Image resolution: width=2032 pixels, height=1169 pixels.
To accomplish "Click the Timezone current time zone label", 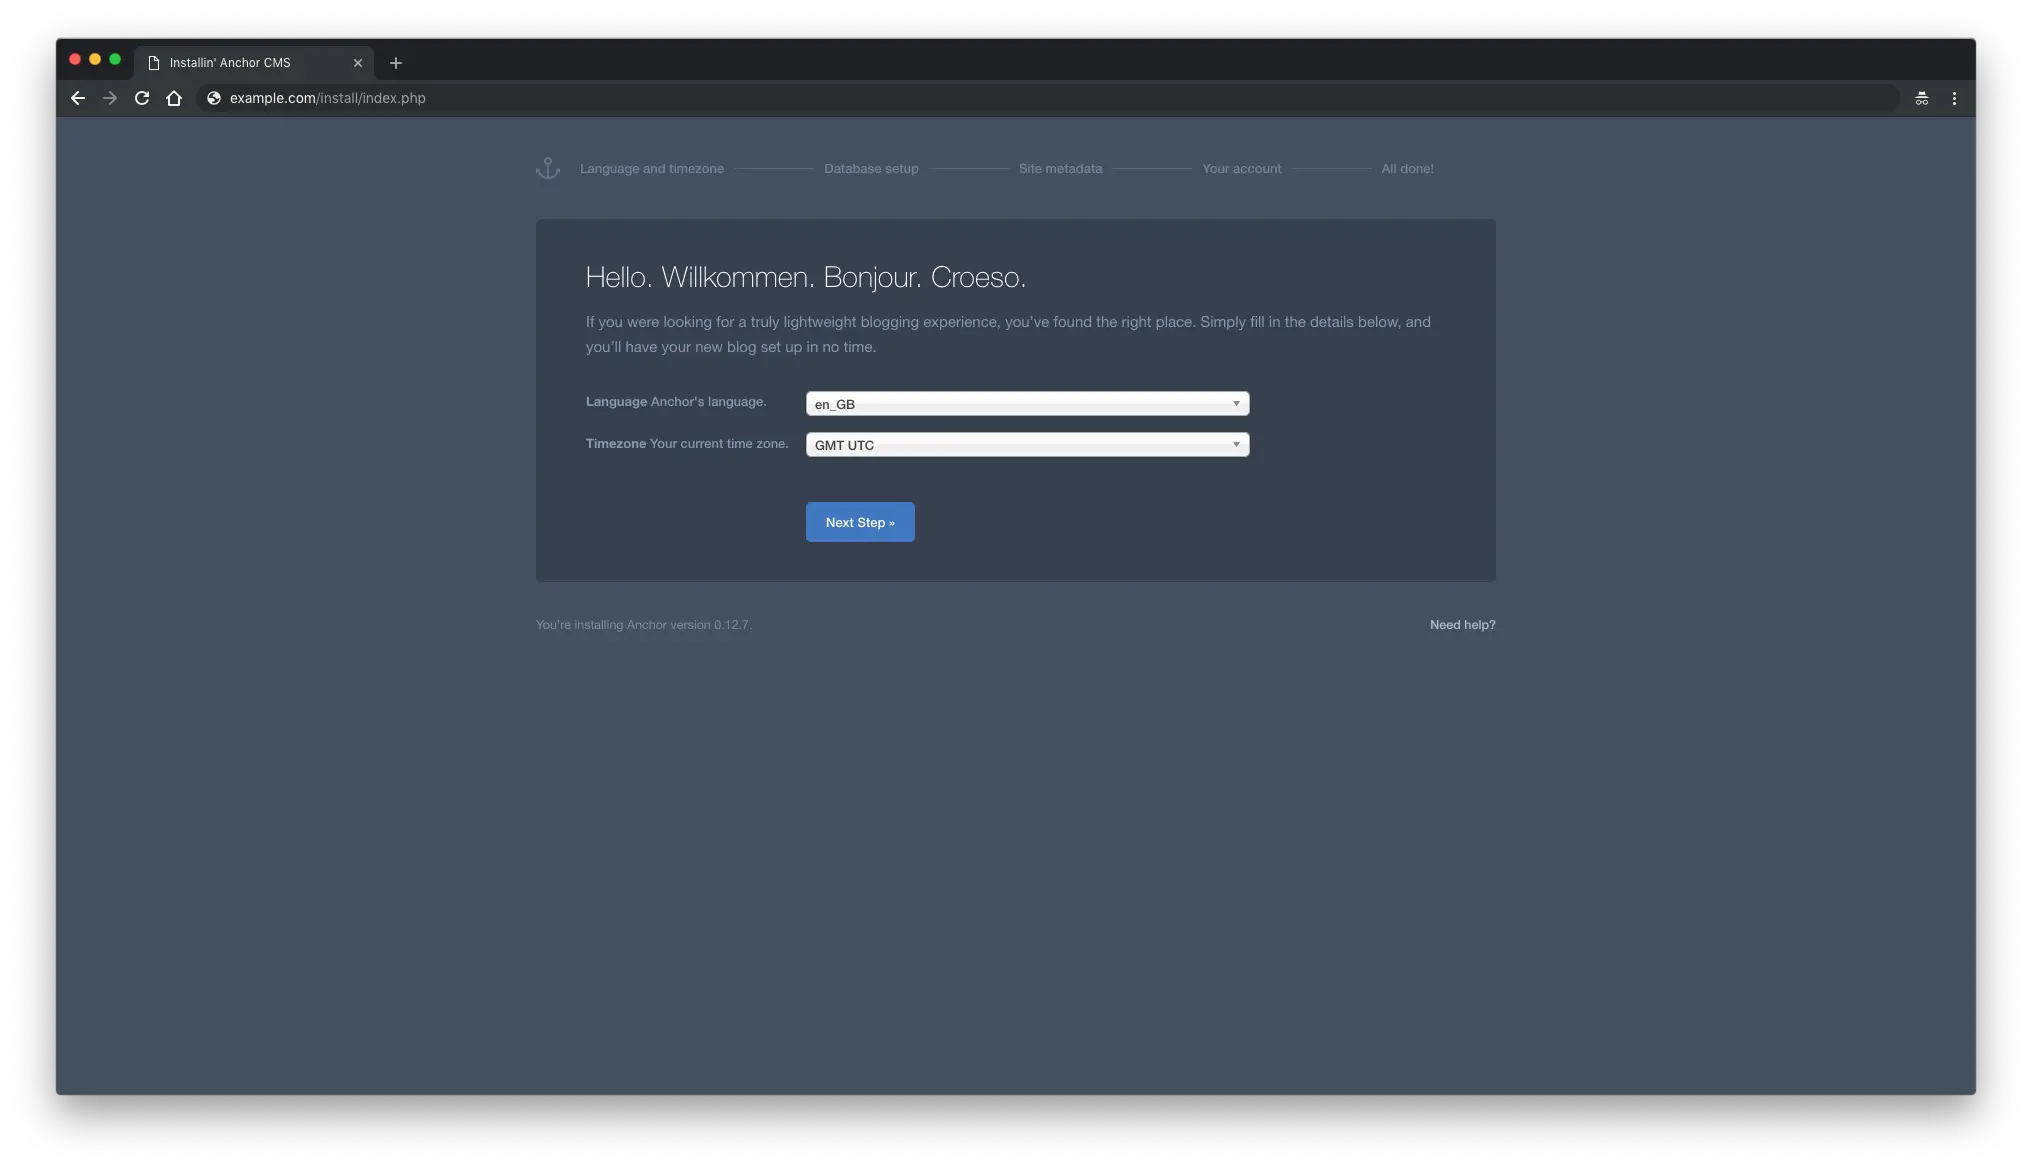I will [687, 444].
